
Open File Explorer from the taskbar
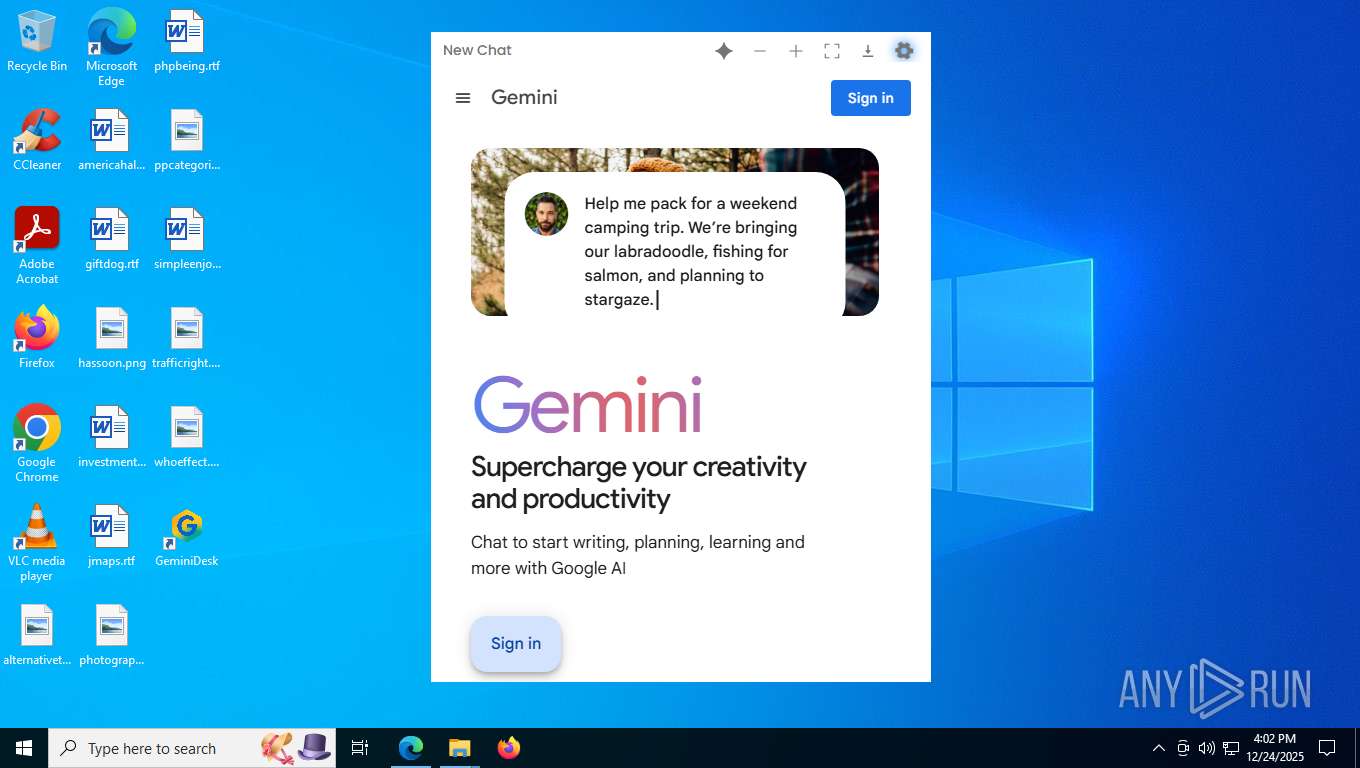[459, 748]
